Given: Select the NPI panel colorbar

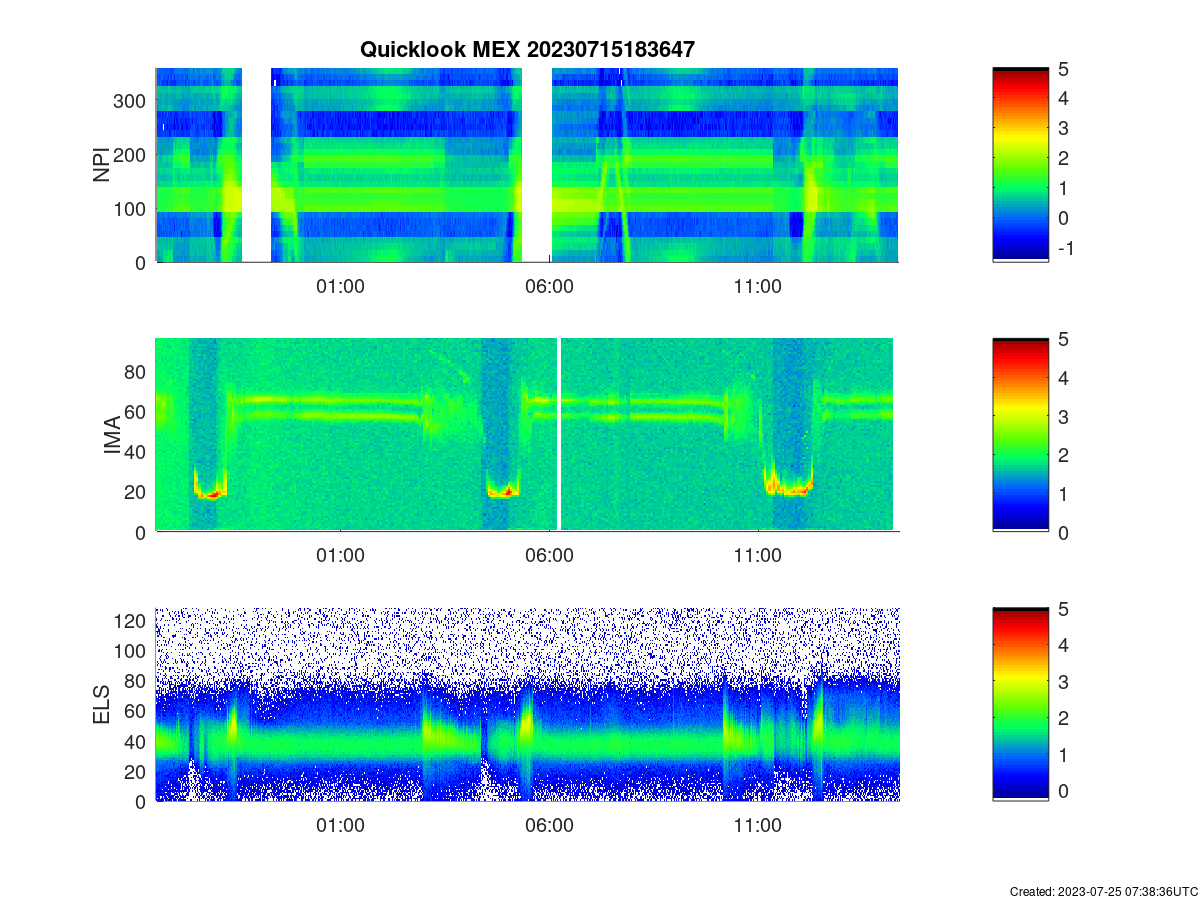Looking at the screenshot, I should tap(1020, 165).
